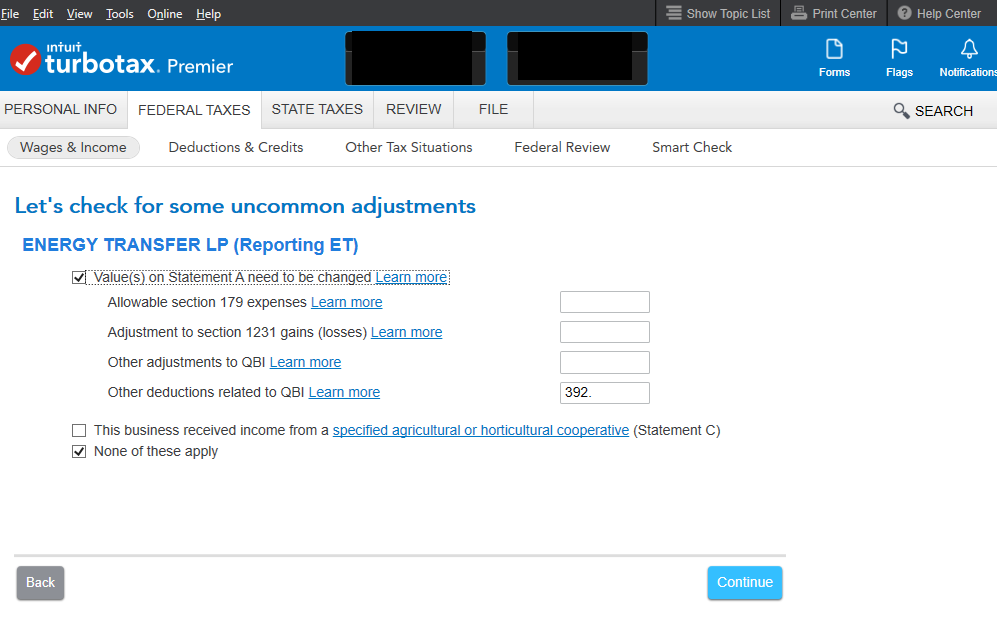The height and width of the screenshot is (628, 997).
Task: Click the TurboTax checkmark logo
Action: [x=25, y=59]
